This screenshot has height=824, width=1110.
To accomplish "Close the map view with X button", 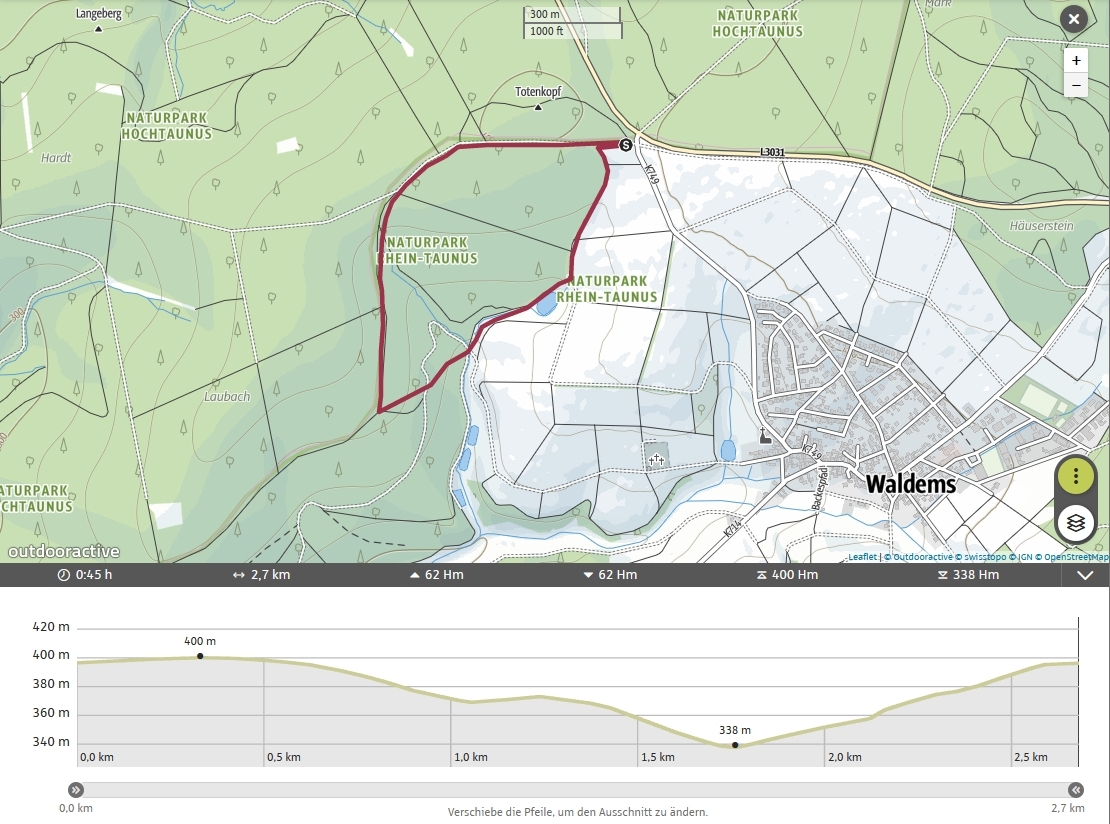I will pyautogui.click(x=1073, y=19).
